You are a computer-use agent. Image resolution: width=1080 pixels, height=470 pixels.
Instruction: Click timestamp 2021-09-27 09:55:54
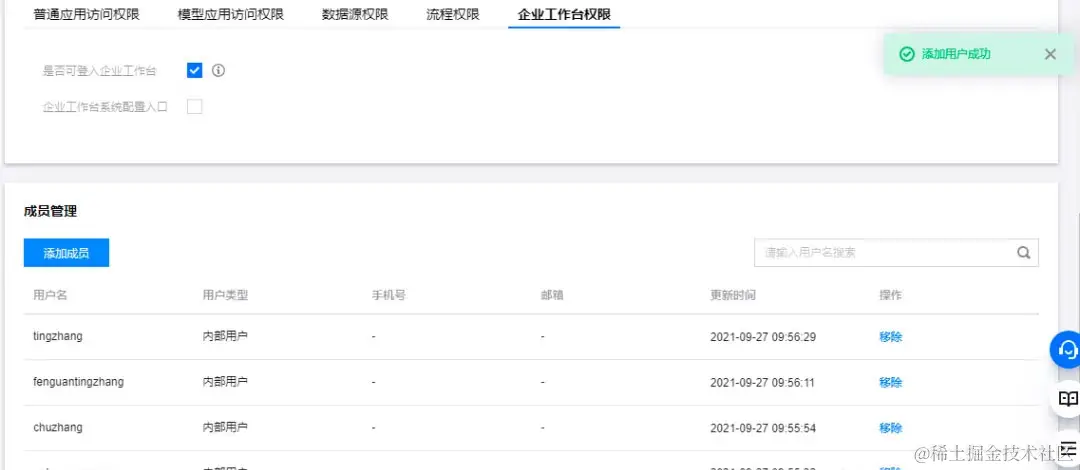(x=763, y=428)
